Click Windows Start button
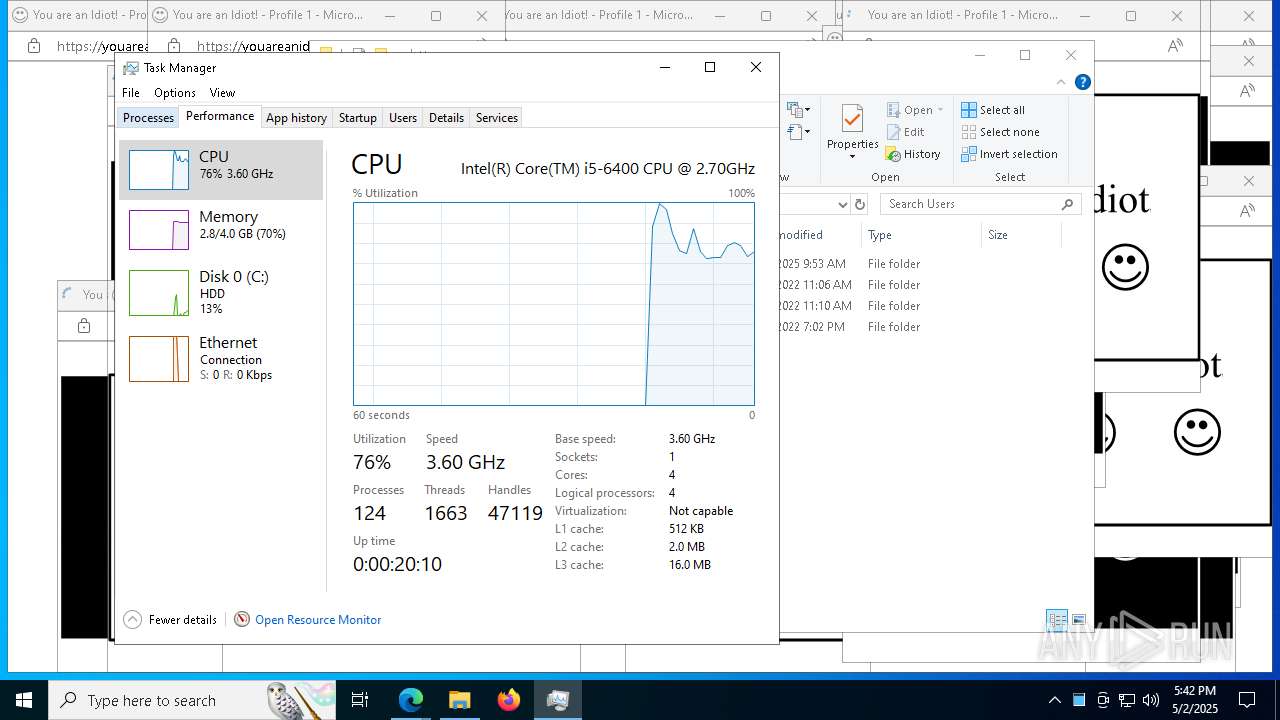1280x720 pixels. (24, 700)
